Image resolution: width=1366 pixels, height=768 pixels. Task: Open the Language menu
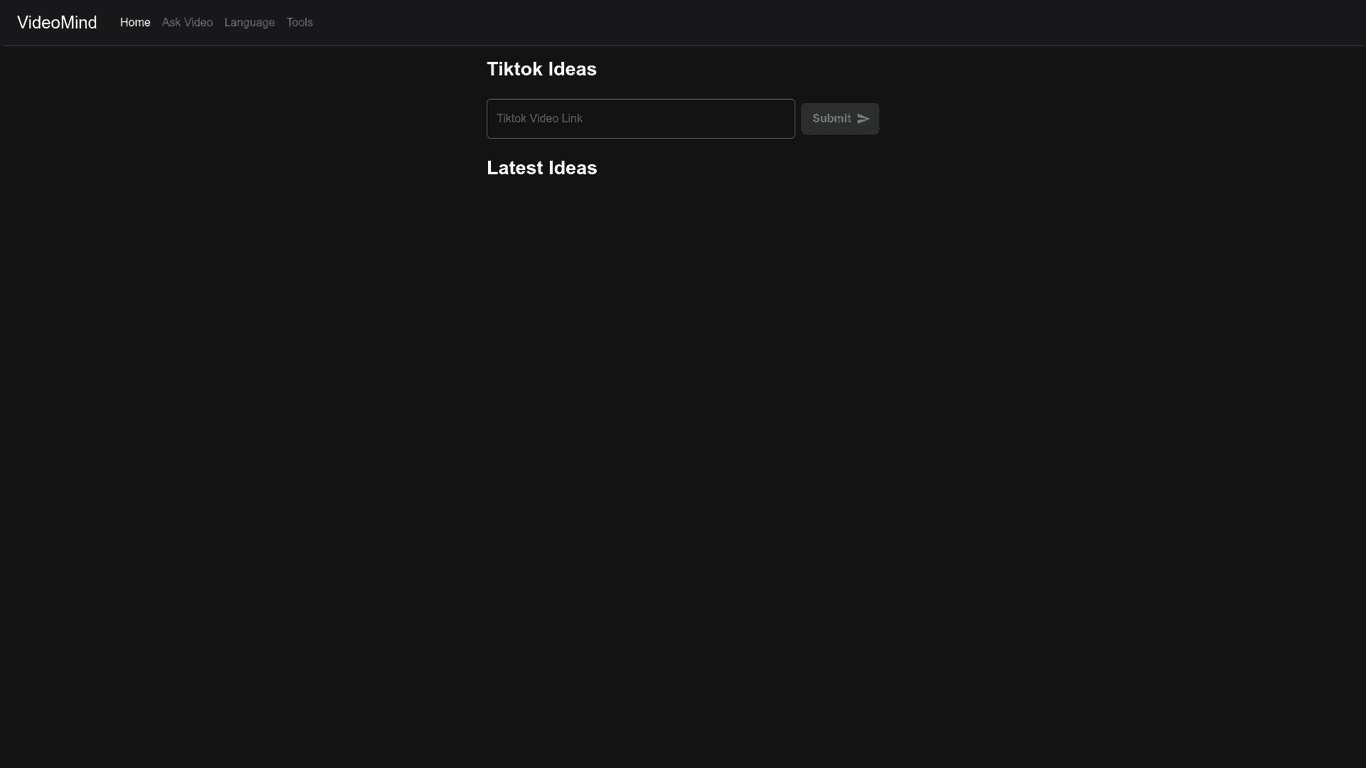pos(249,22)
